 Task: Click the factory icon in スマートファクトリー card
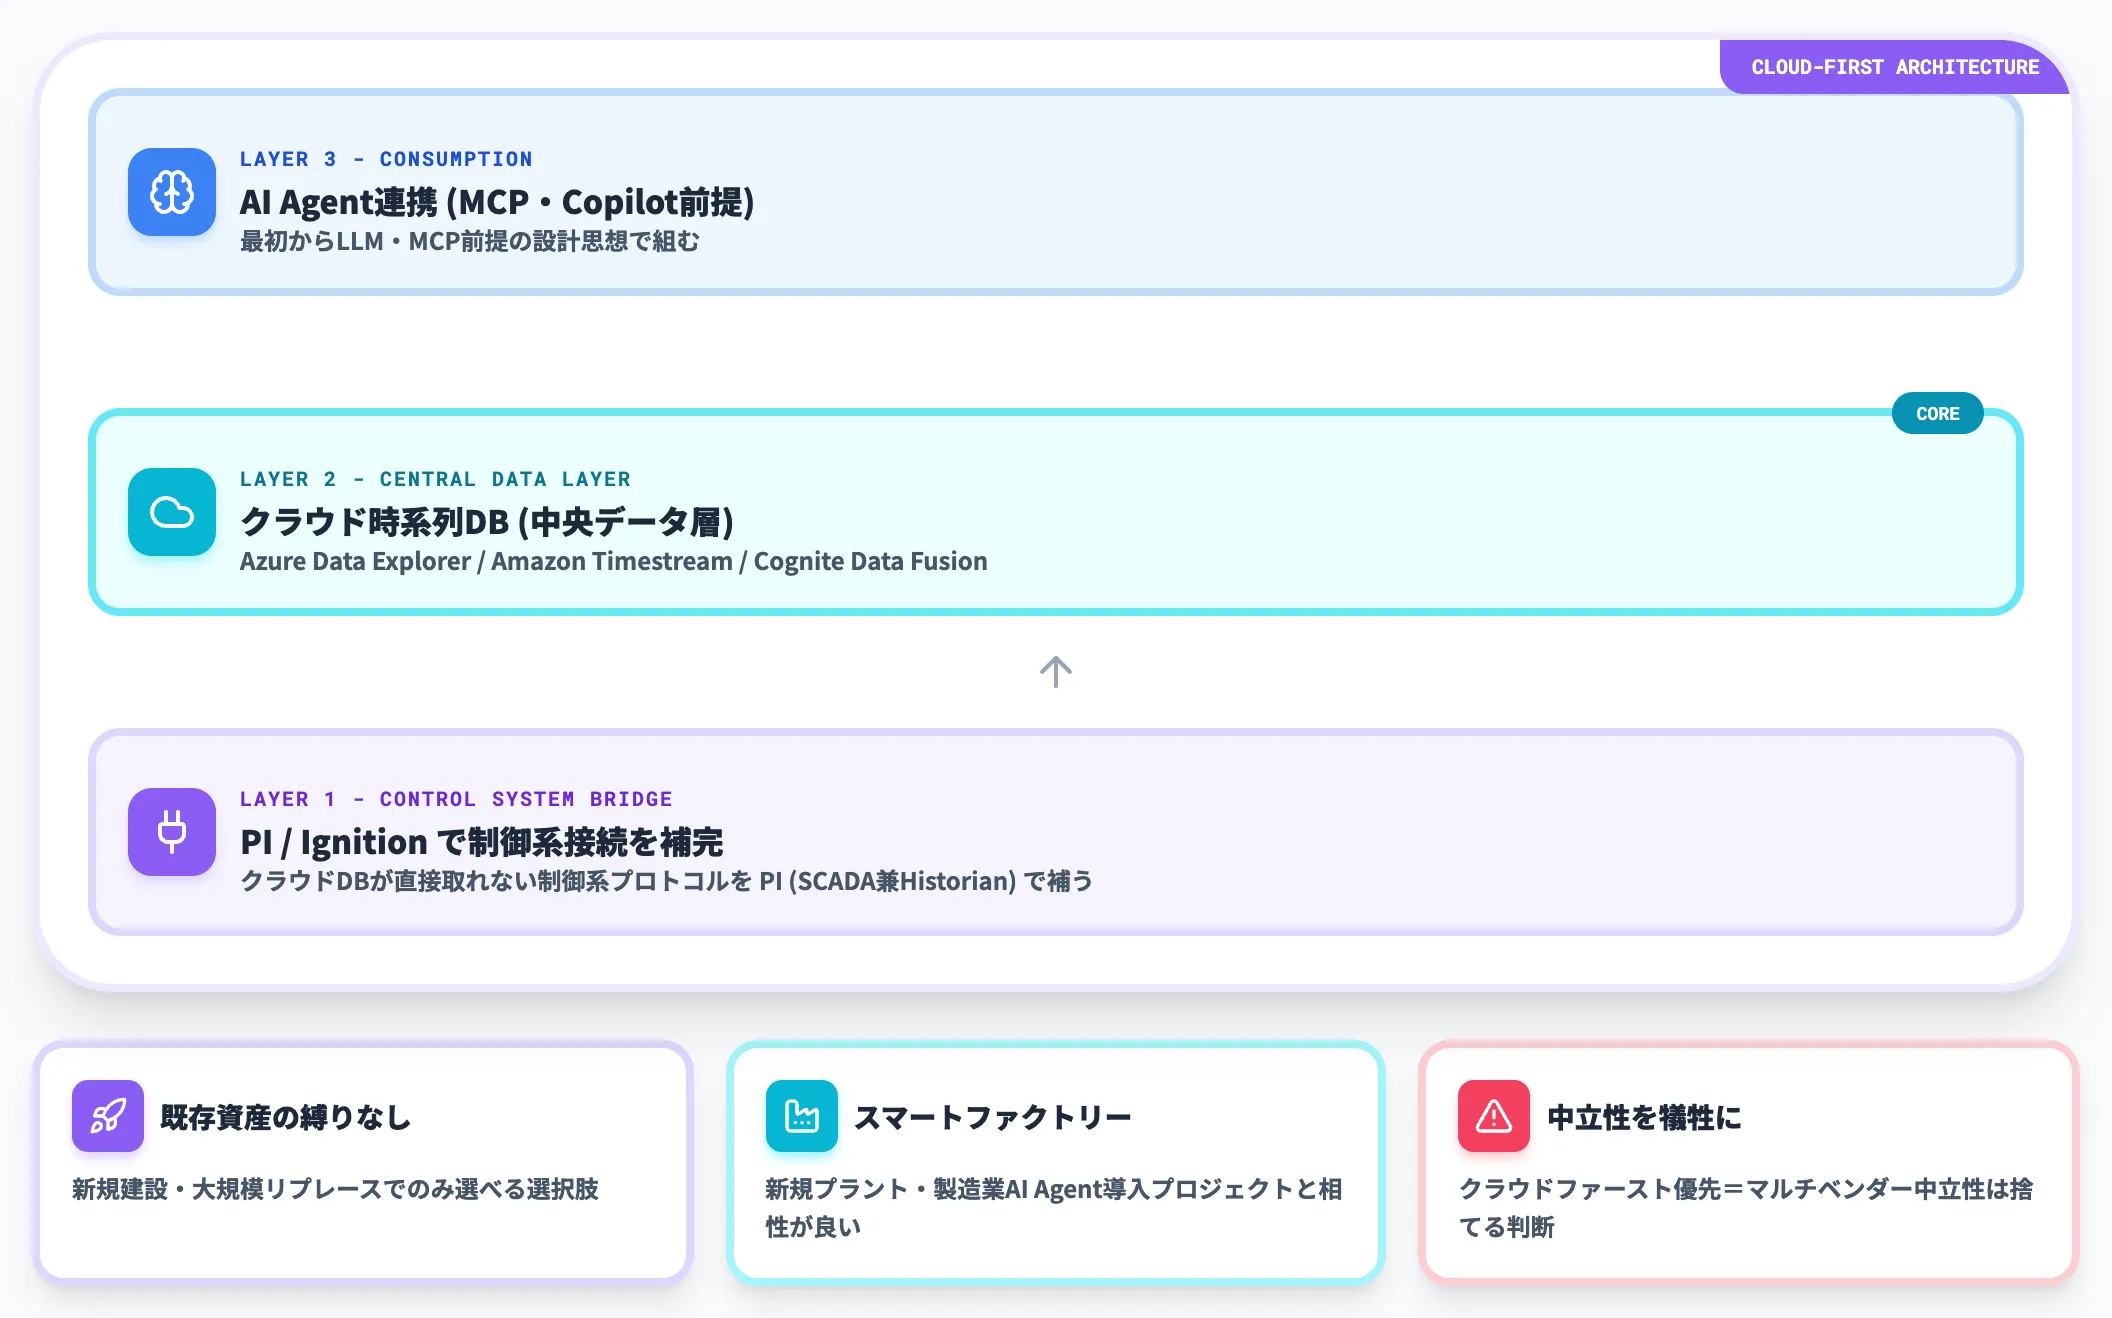pos(802,1116)
